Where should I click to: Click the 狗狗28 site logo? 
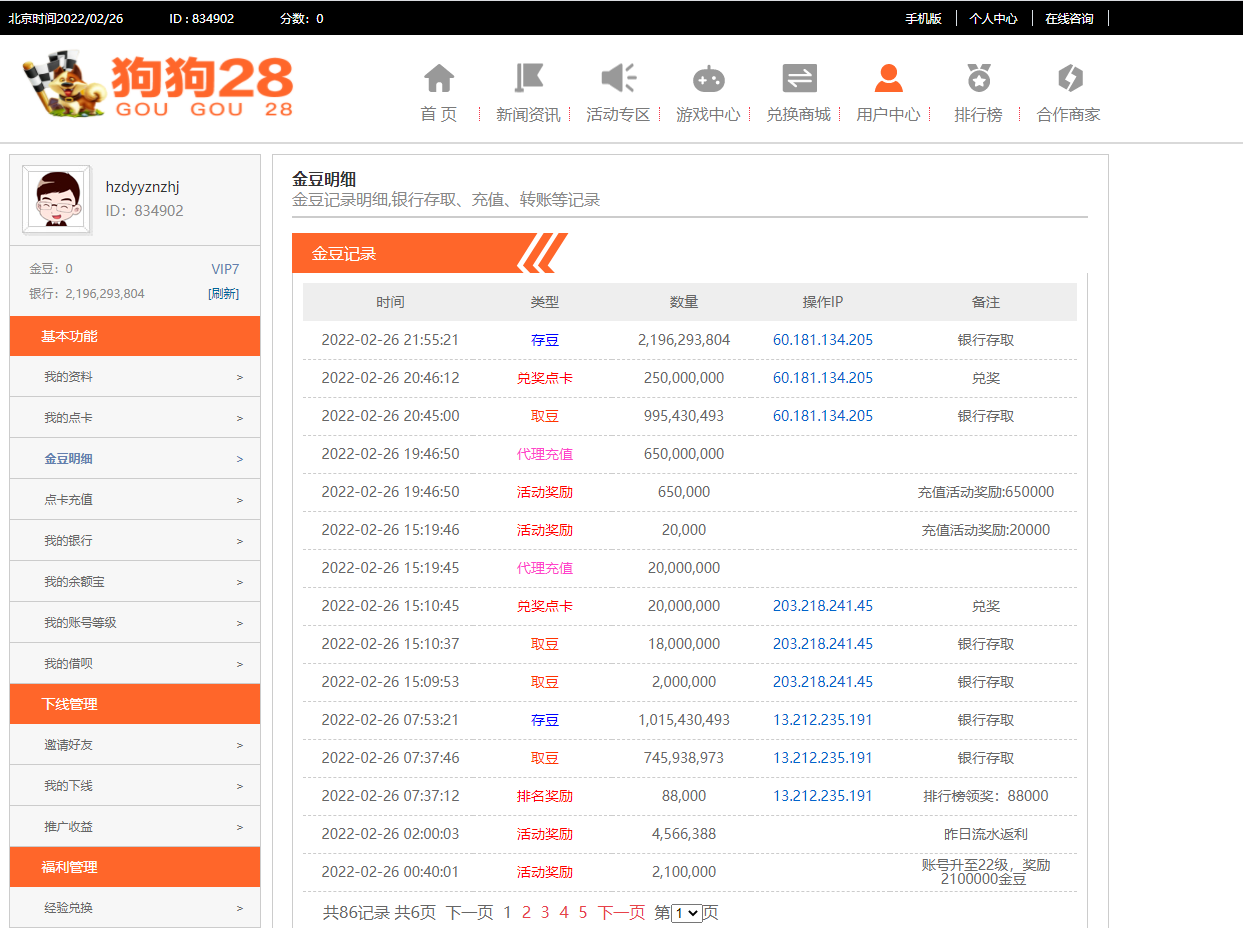pos(158,86)
